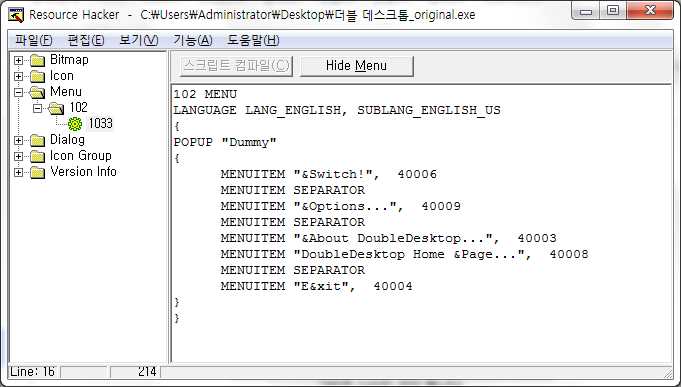Open the 파일(F) menu
This screenshot has height=387, width=681.
34,40
